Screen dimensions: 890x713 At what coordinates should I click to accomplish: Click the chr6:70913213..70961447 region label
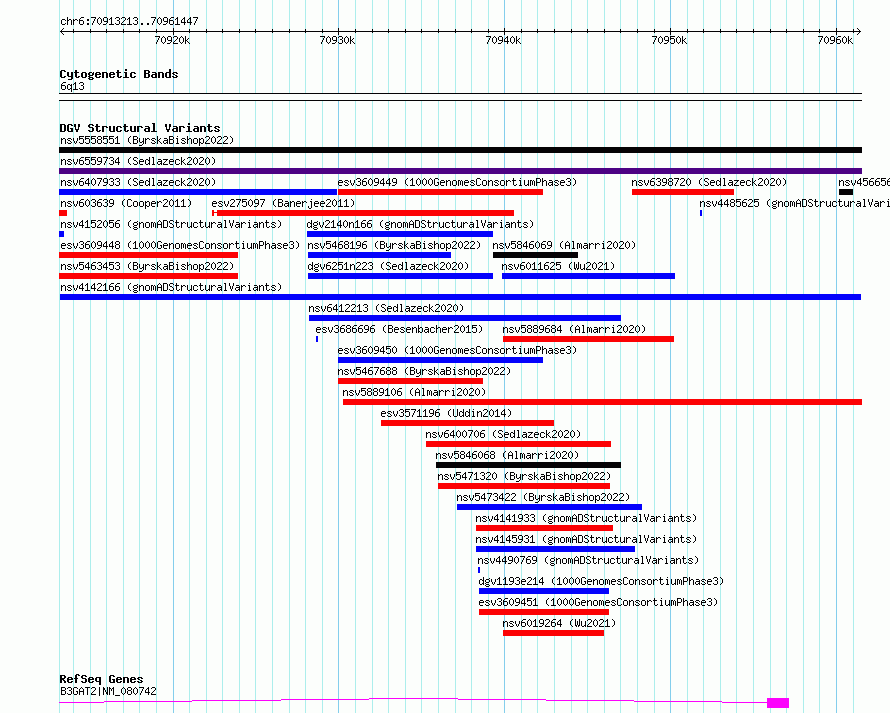(x=129, y=21)
